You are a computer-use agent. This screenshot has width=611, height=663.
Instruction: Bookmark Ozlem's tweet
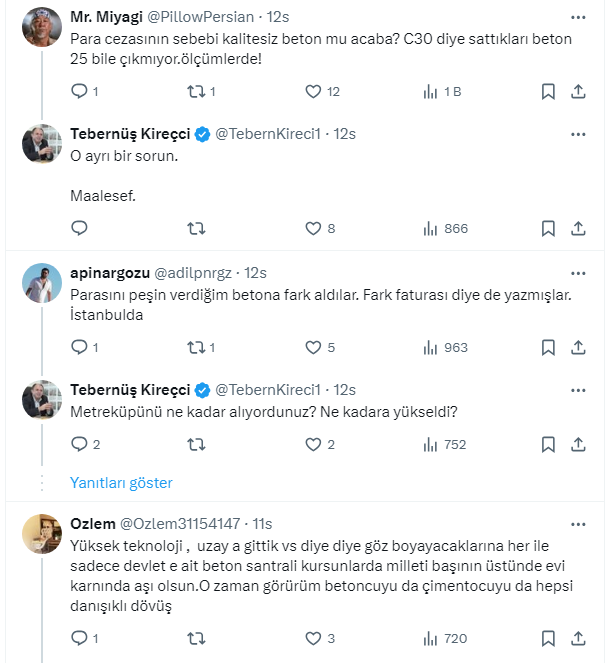(548, 637)
